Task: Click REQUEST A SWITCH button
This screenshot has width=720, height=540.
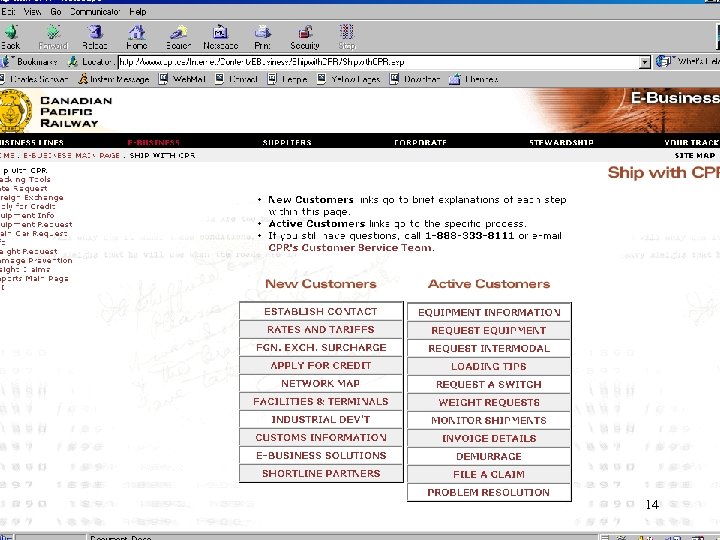Action: (489, 384)
